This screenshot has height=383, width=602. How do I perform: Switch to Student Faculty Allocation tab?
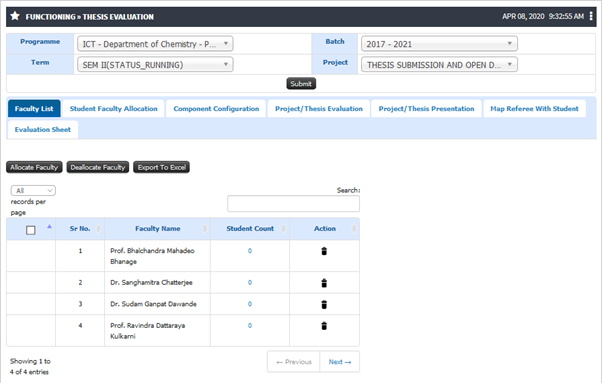114,109
